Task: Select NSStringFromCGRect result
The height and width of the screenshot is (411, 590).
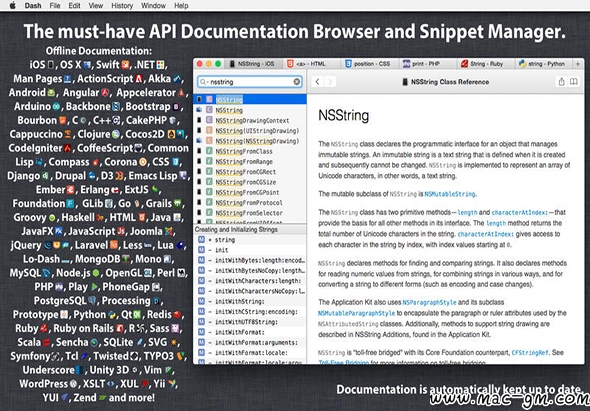Action: tap(246, 172)
